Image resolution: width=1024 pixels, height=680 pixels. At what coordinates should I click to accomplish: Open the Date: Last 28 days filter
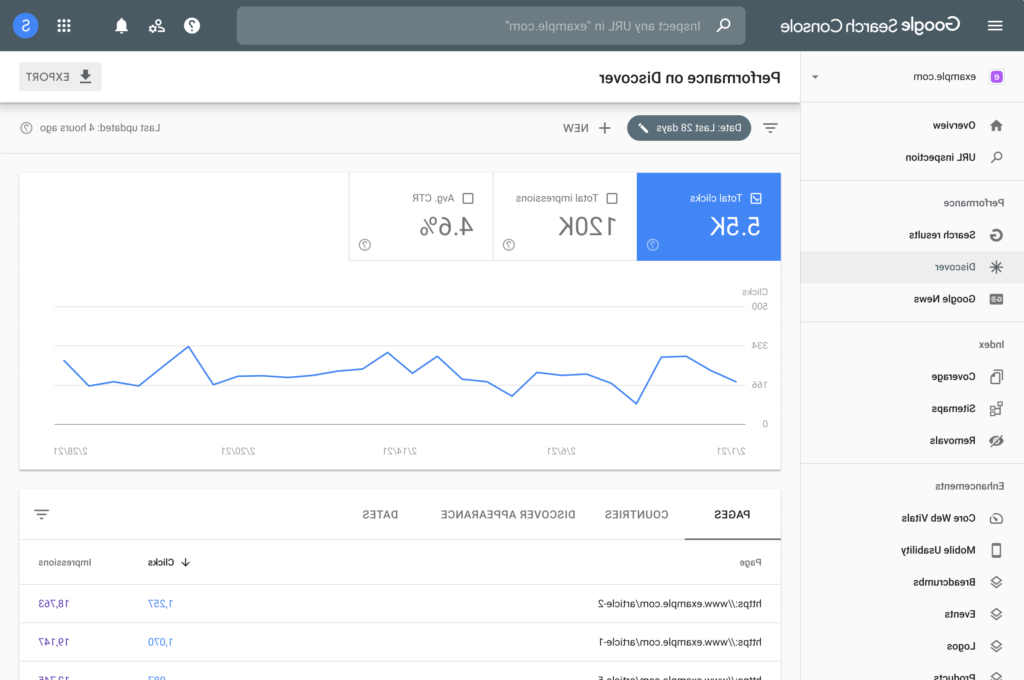click(x=688, y=128)
